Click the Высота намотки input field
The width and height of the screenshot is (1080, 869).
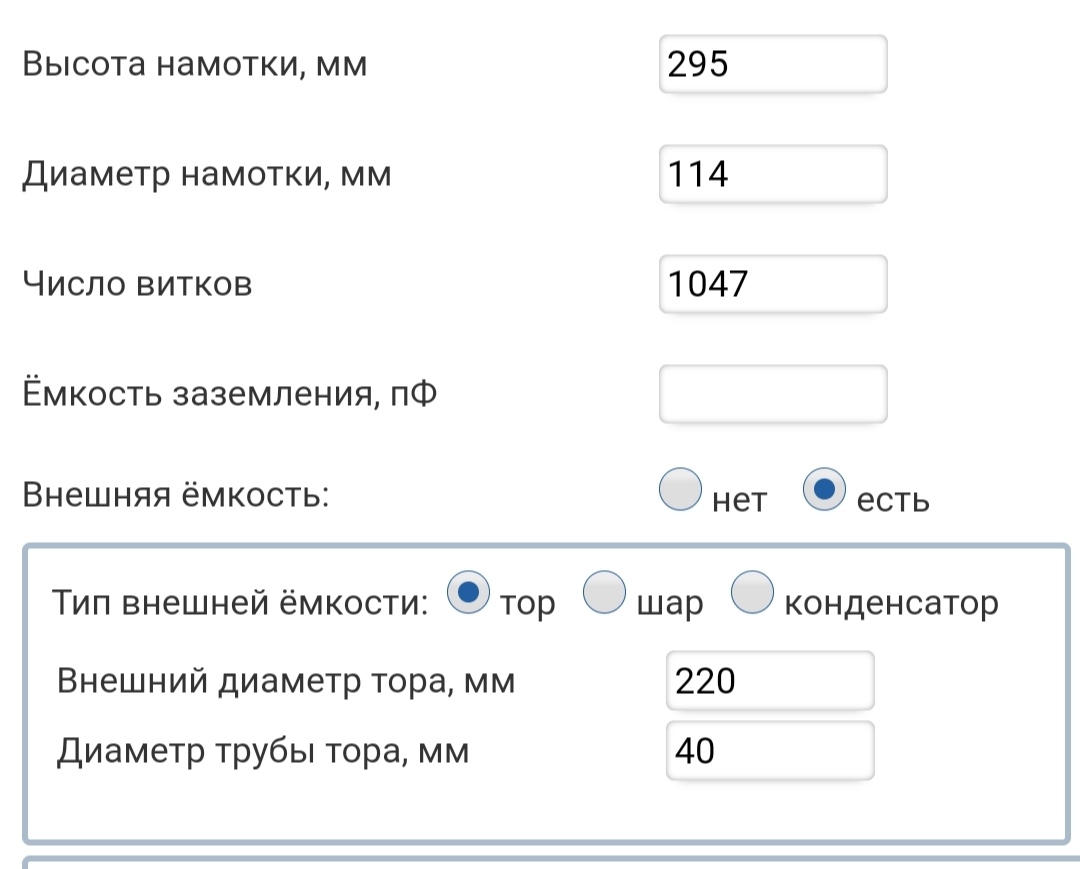pyautogui.click(x=772, y=65)
